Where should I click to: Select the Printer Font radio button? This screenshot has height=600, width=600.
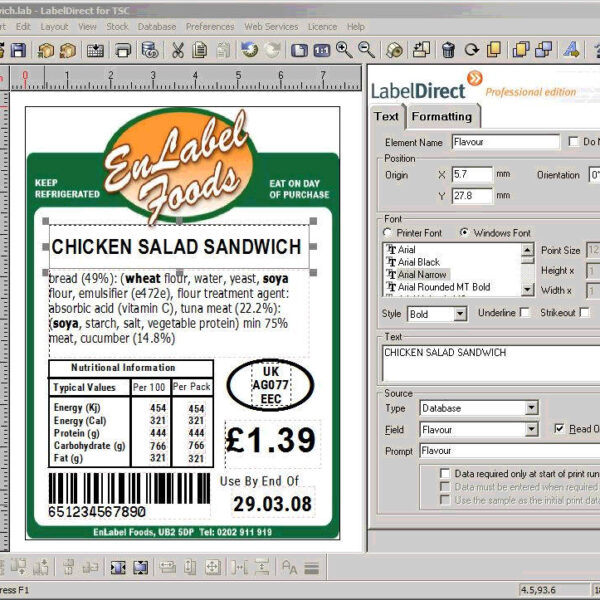click(x=388, y=233)
